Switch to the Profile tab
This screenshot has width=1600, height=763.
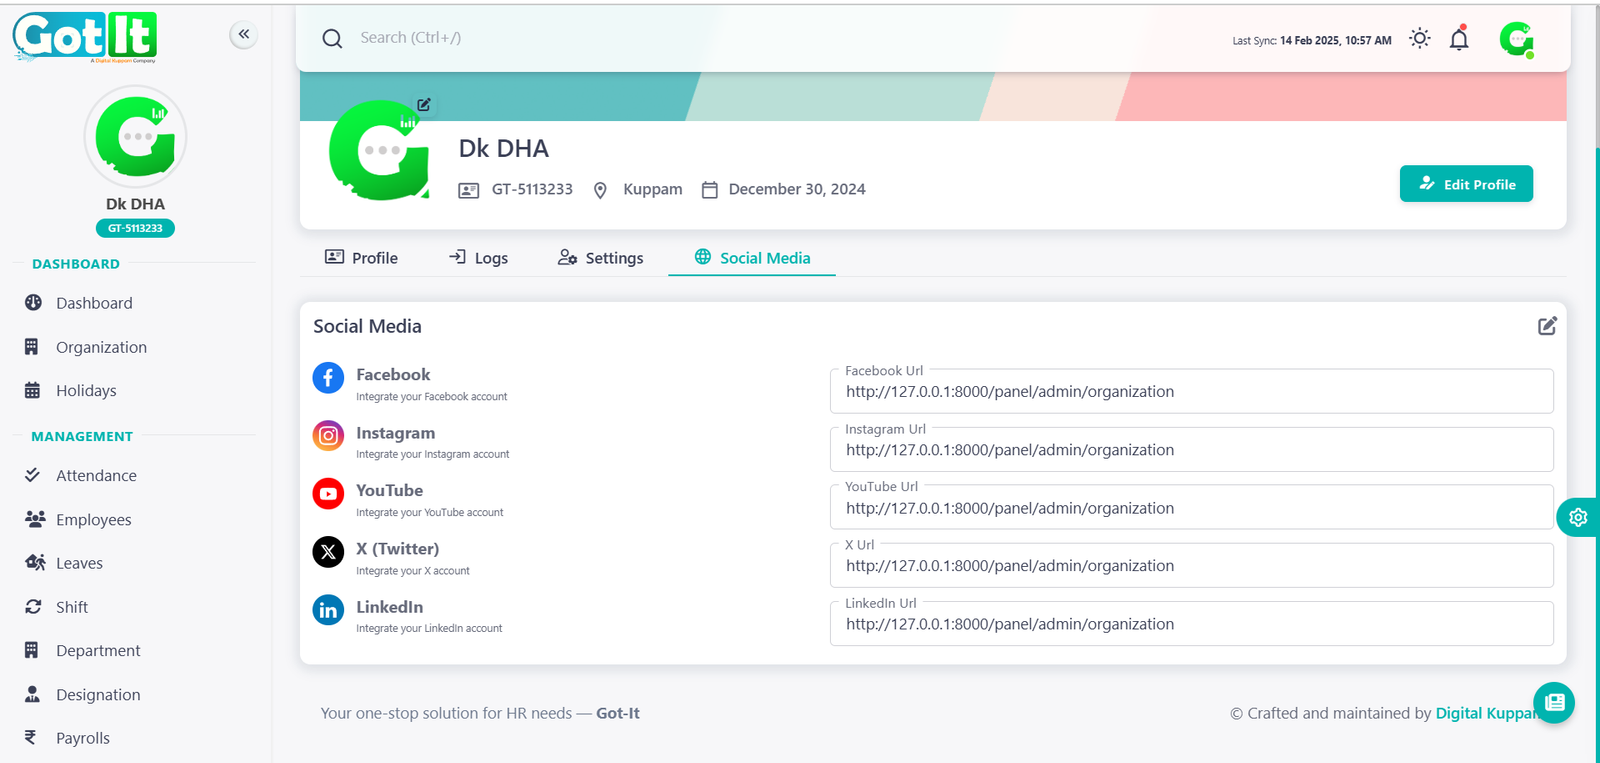(x=361, y=258)
